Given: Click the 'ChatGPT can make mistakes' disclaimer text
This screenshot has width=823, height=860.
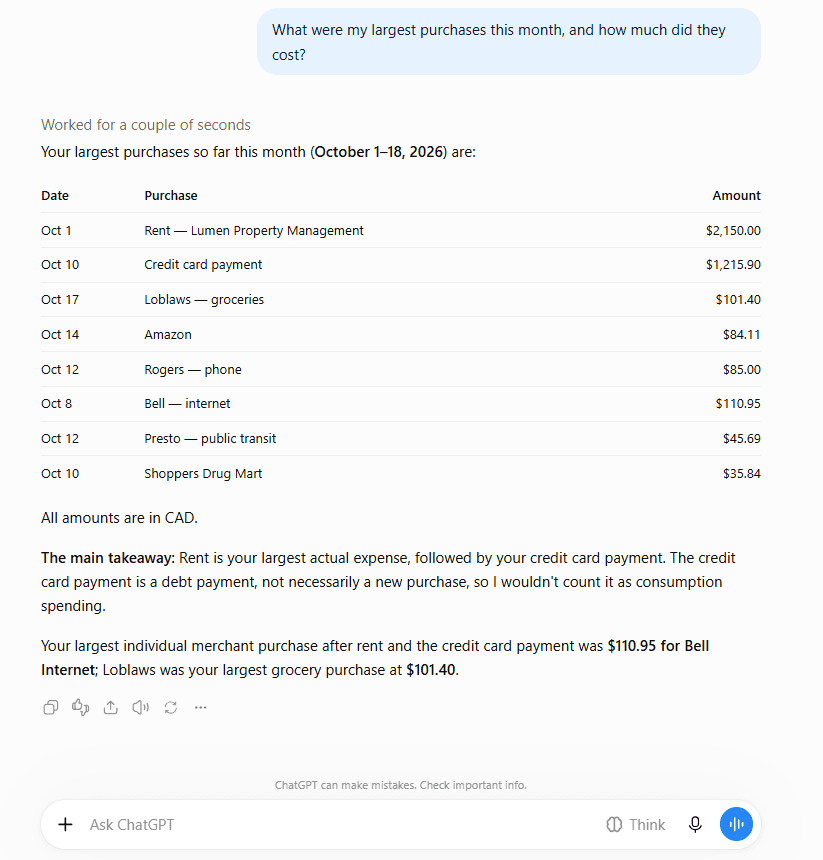Looking at the screenshot, I should coord(401,785).
